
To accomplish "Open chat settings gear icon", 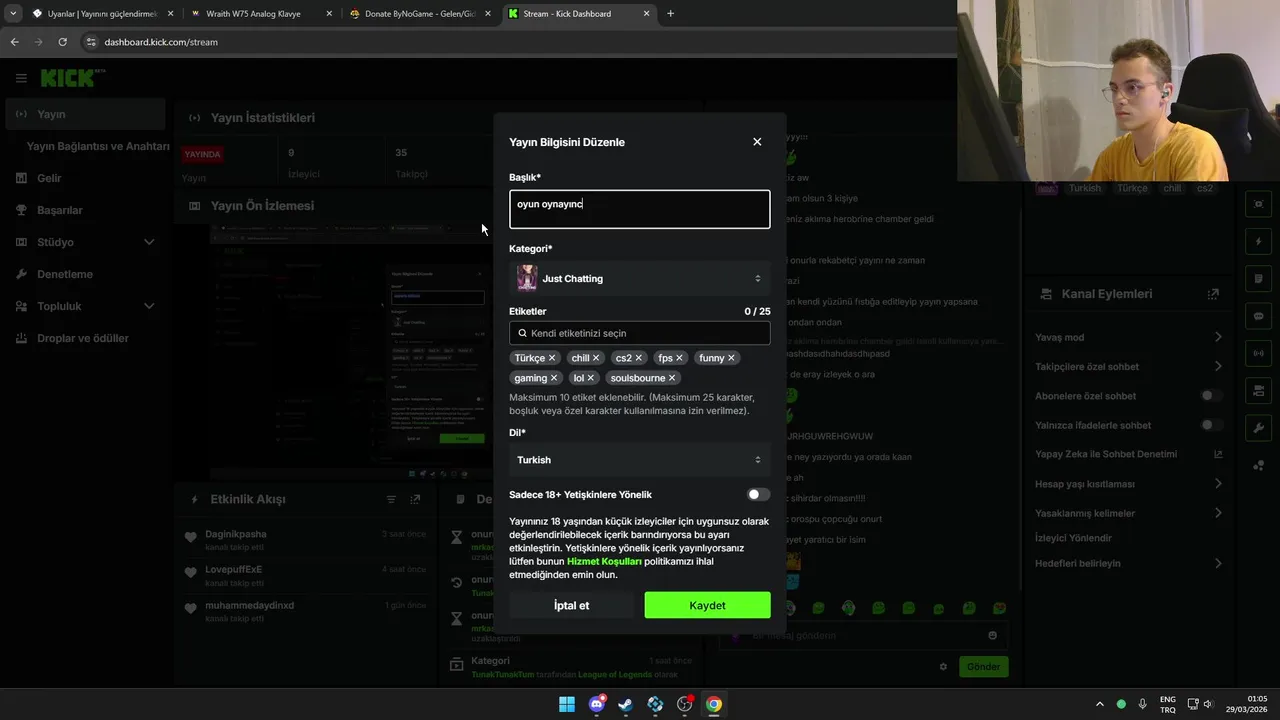I will click(942, 667).
